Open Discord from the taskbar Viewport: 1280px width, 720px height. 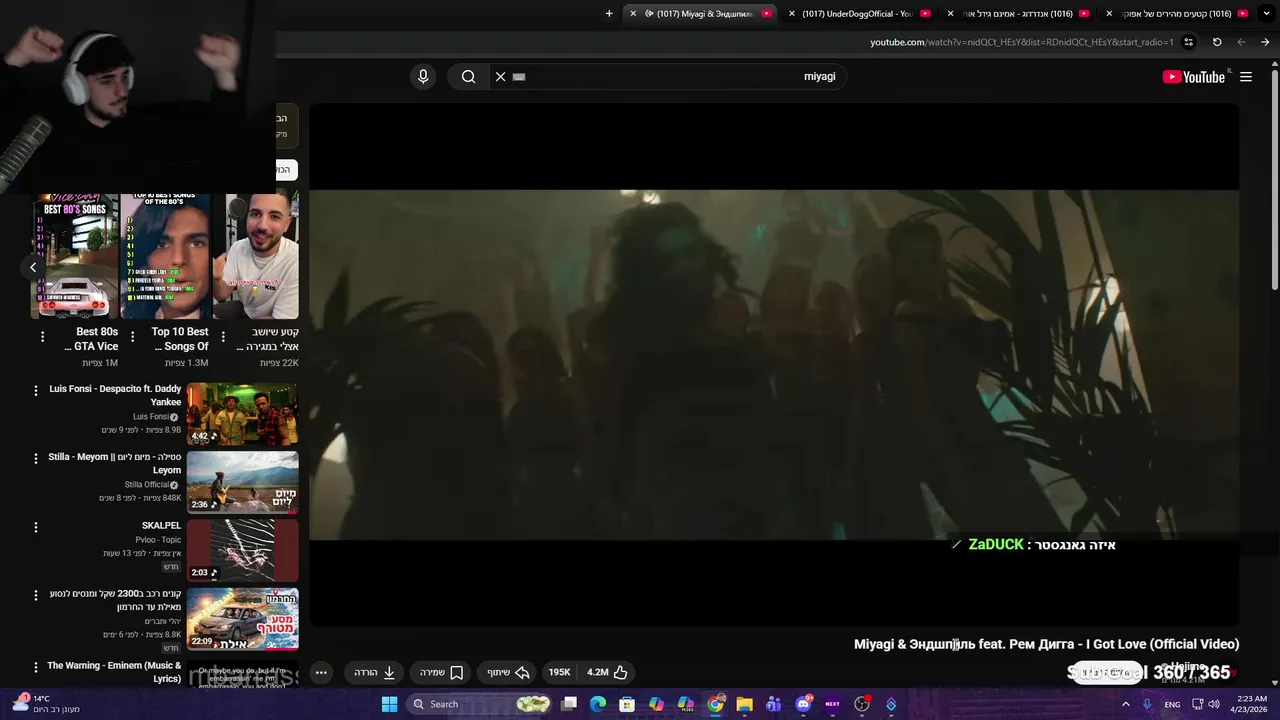point(803,704)
